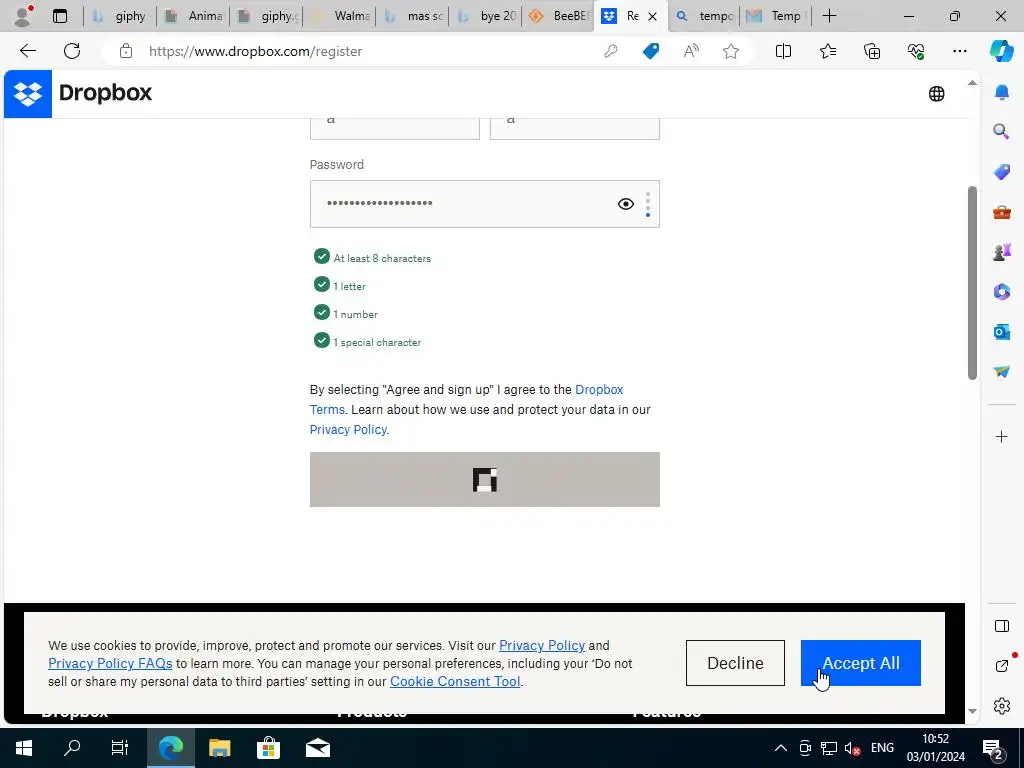Image resolution: width=1024 pixels, height=768 pixels.
Task: Add this page to favorites star
Action: 731,51
